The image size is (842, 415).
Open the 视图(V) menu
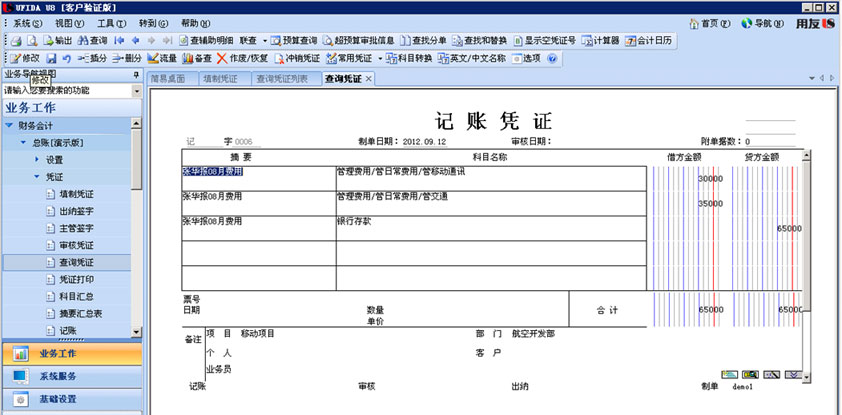[x=70, y=24]
